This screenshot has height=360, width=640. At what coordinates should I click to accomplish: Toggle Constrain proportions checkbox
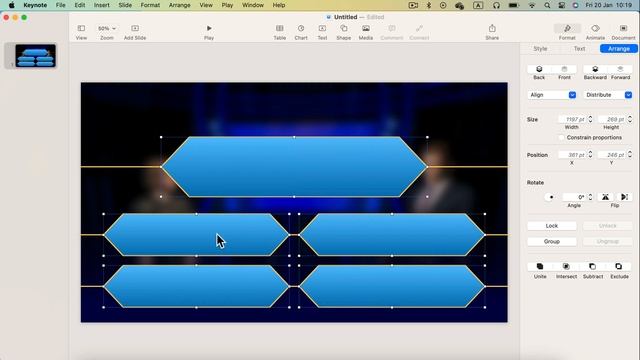pos(562,138)
